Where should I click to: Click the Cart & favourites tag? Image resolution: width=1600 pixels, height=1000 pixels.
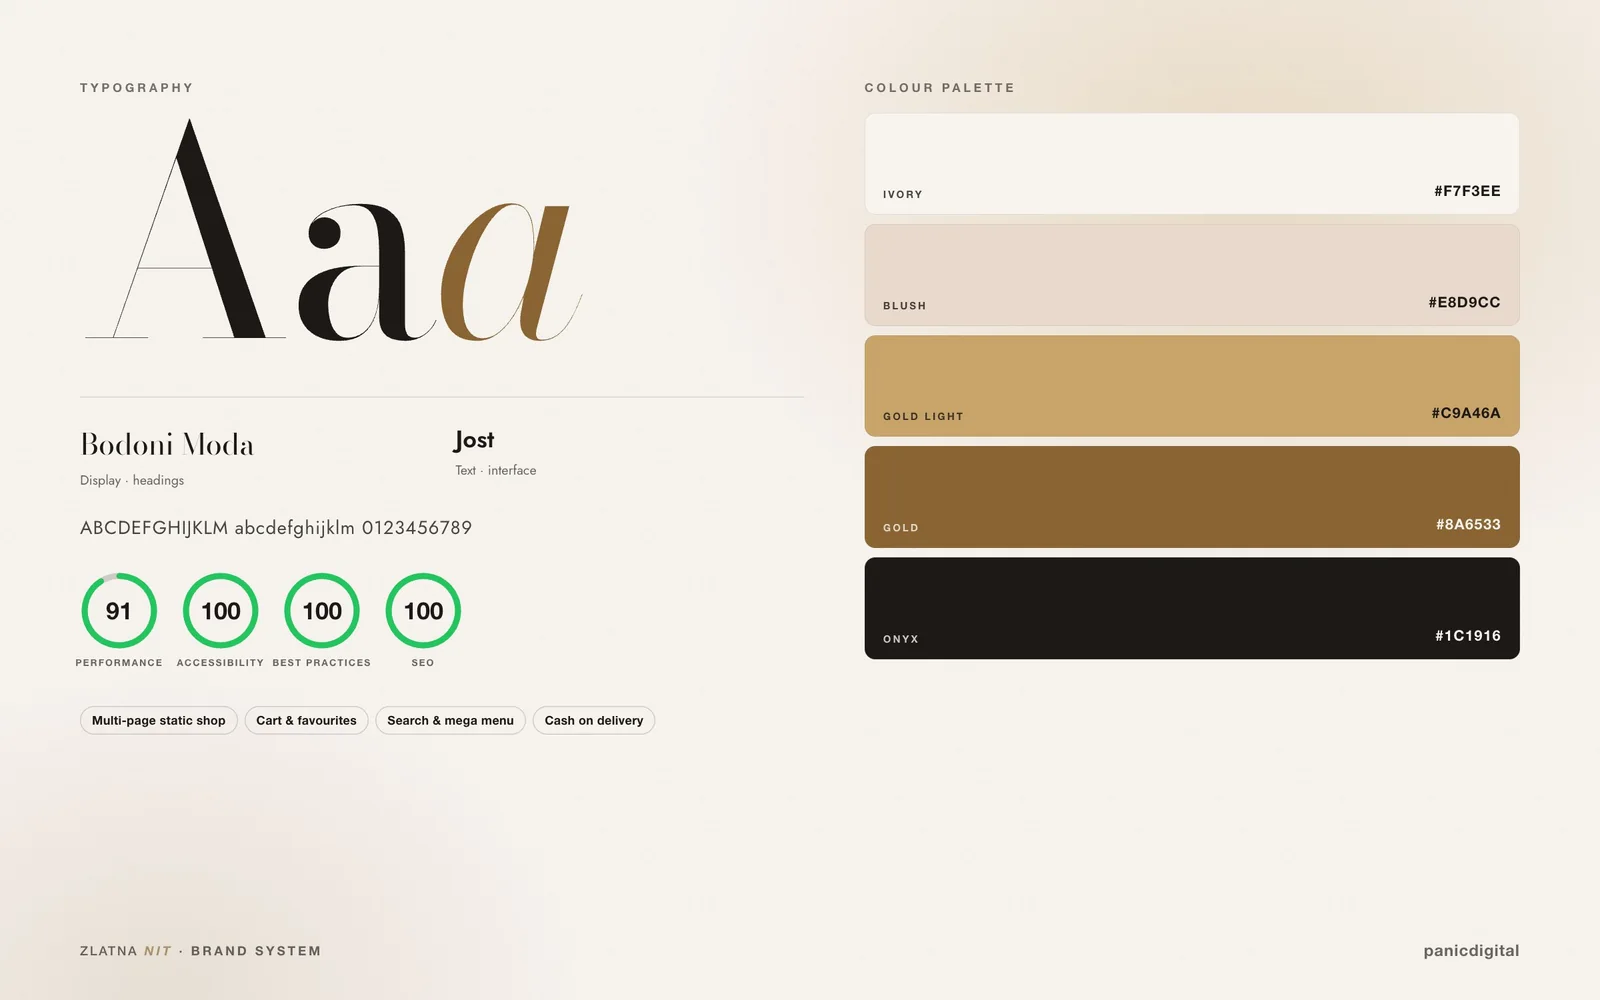306,721
